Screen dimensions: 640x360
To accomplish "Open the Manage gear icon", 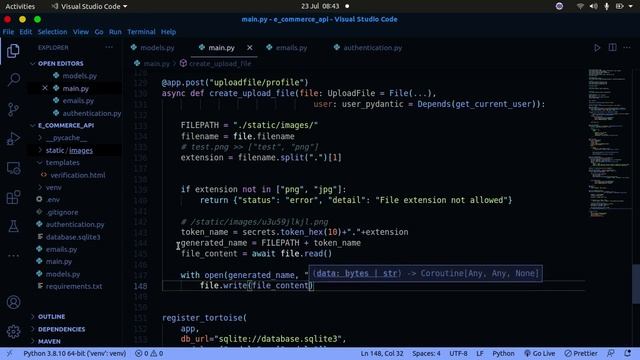I will tap(13, 331).
